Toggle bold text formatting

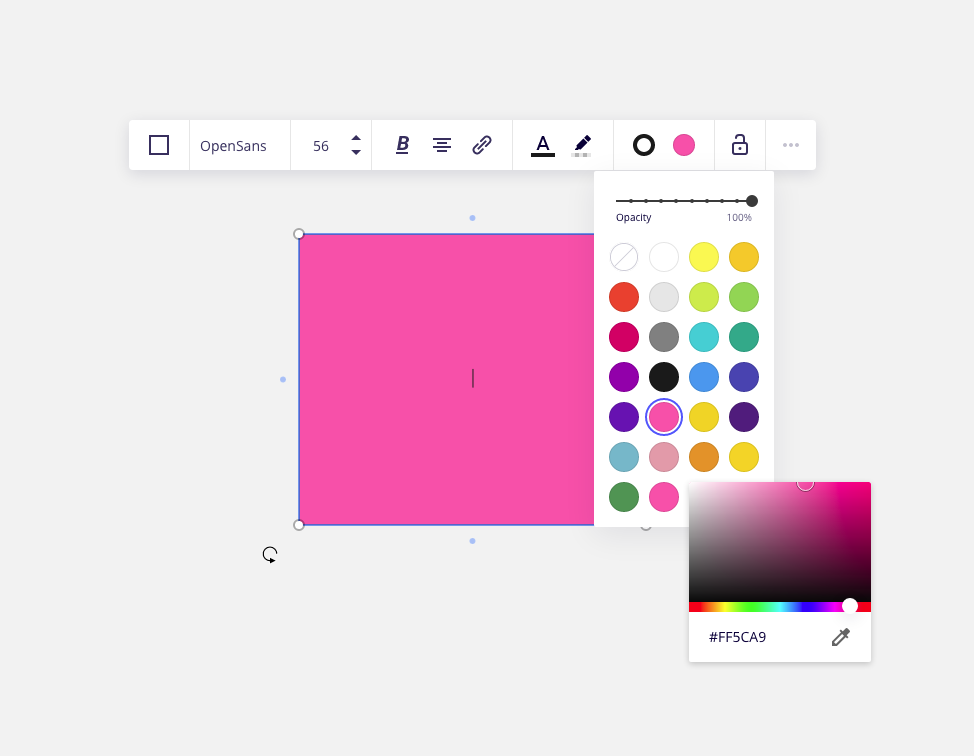tap(403, 145)
